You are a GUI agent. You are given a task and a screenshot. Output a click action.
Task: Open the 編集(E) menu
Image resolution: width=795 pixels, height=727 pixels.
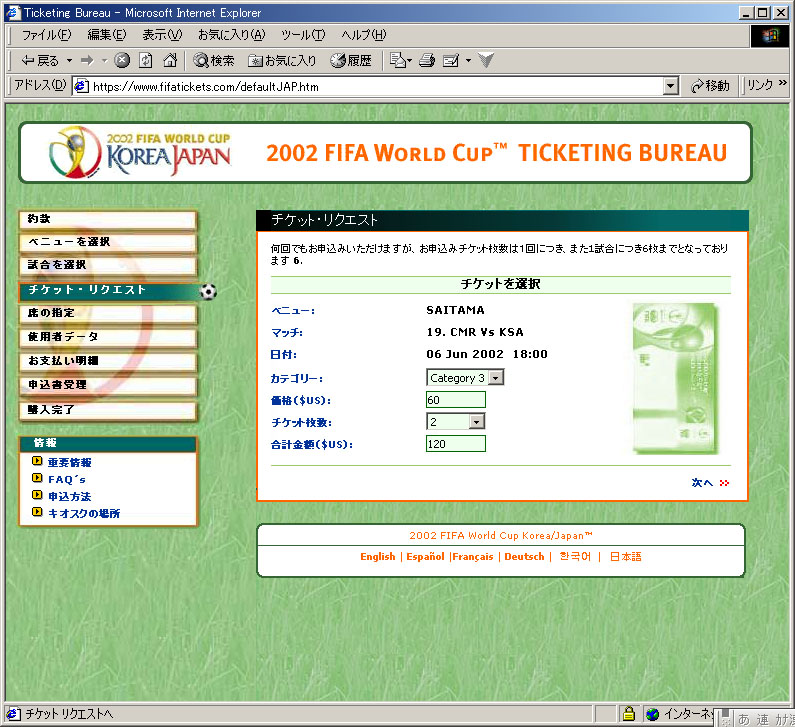click(106, 34)
